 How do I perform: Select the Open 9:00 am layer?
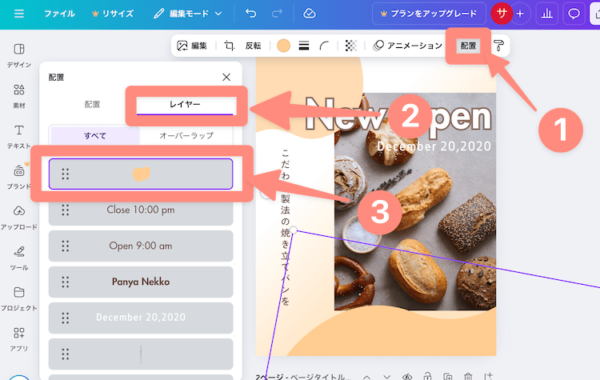[141, 246]
